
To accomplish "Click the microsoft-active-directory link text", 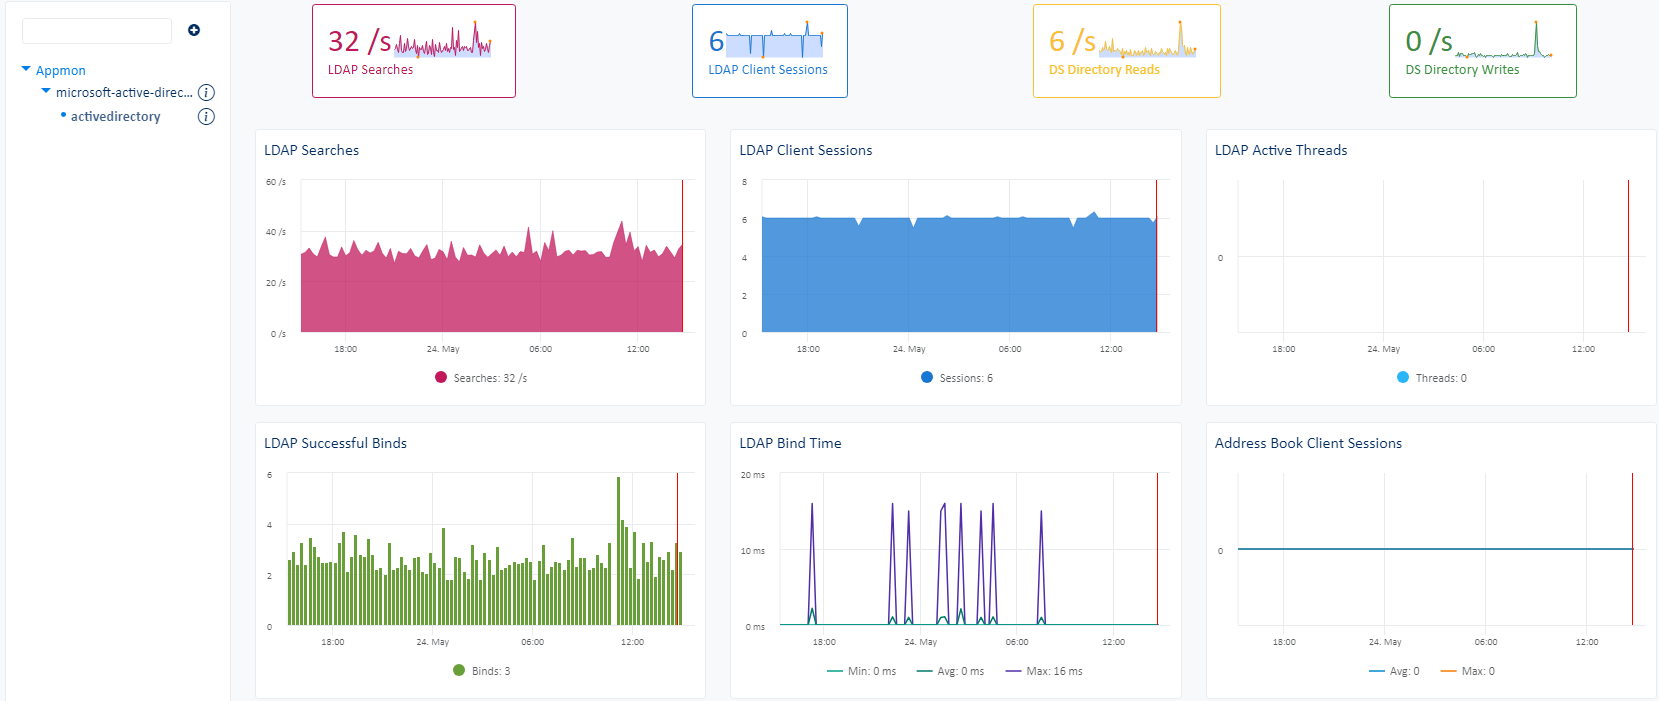I will 124,93.
